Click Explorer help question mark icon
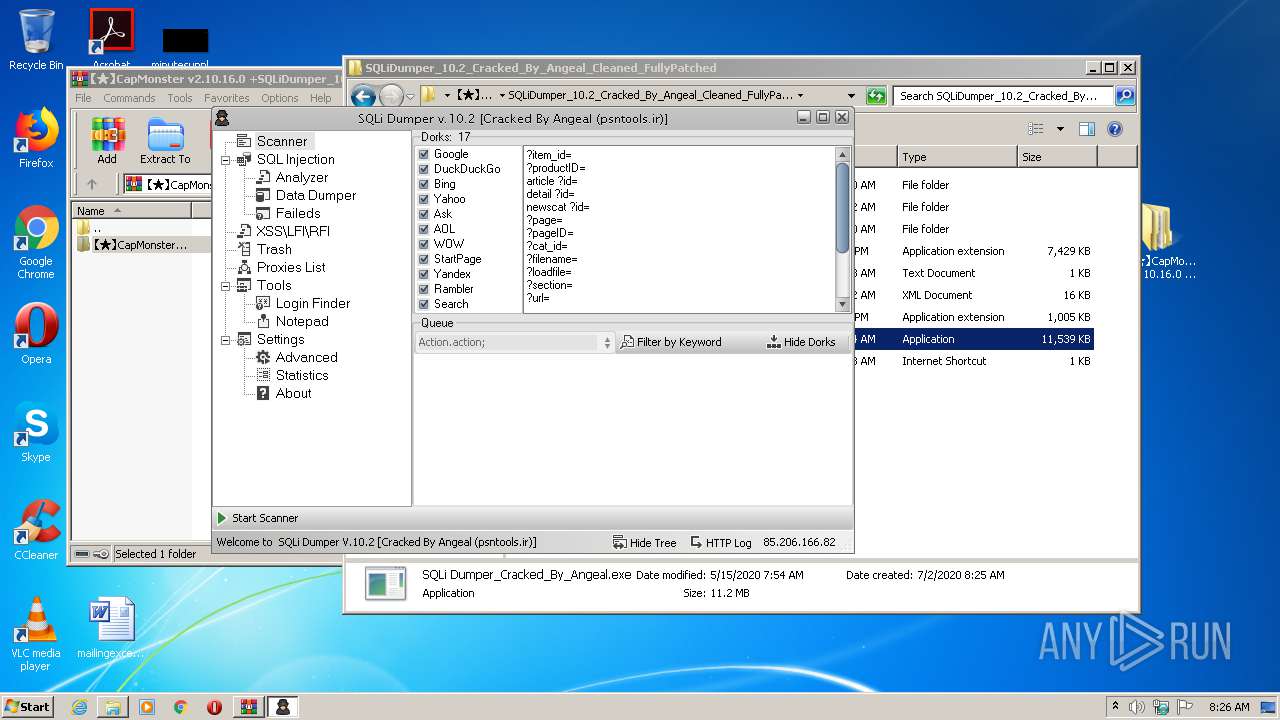Image resolution: width=1280 pixels, height=720 pixels. [1115, 129]
